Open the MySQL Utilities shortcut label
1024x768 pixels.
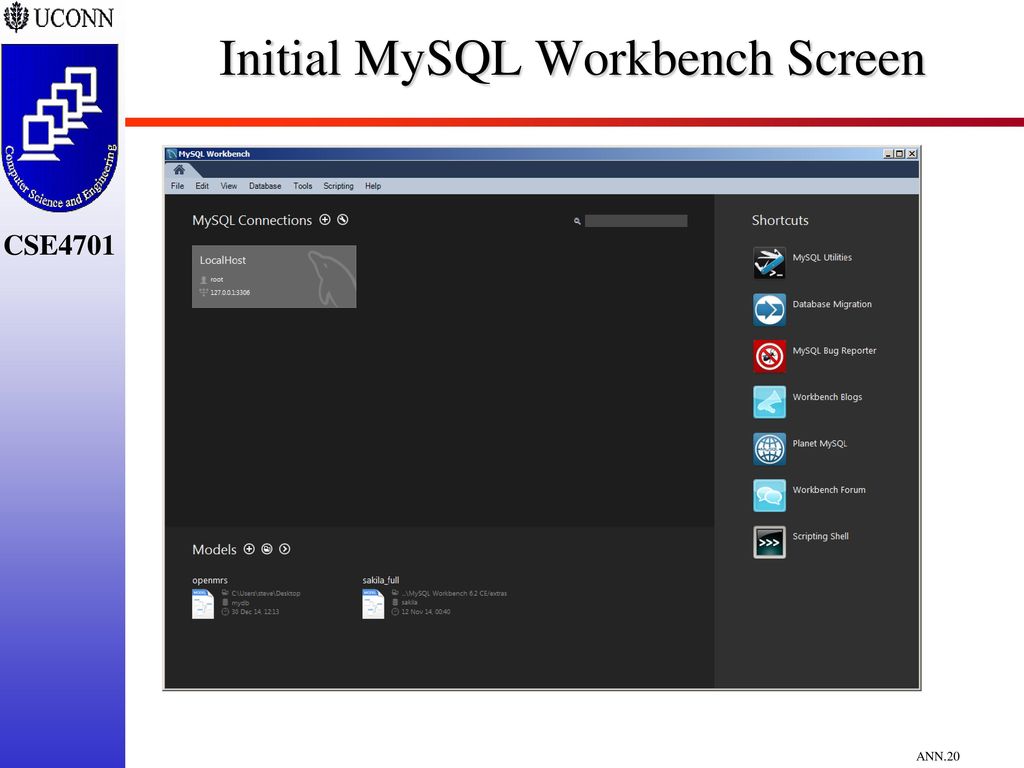pyautogui.click(x=822, y=257)
